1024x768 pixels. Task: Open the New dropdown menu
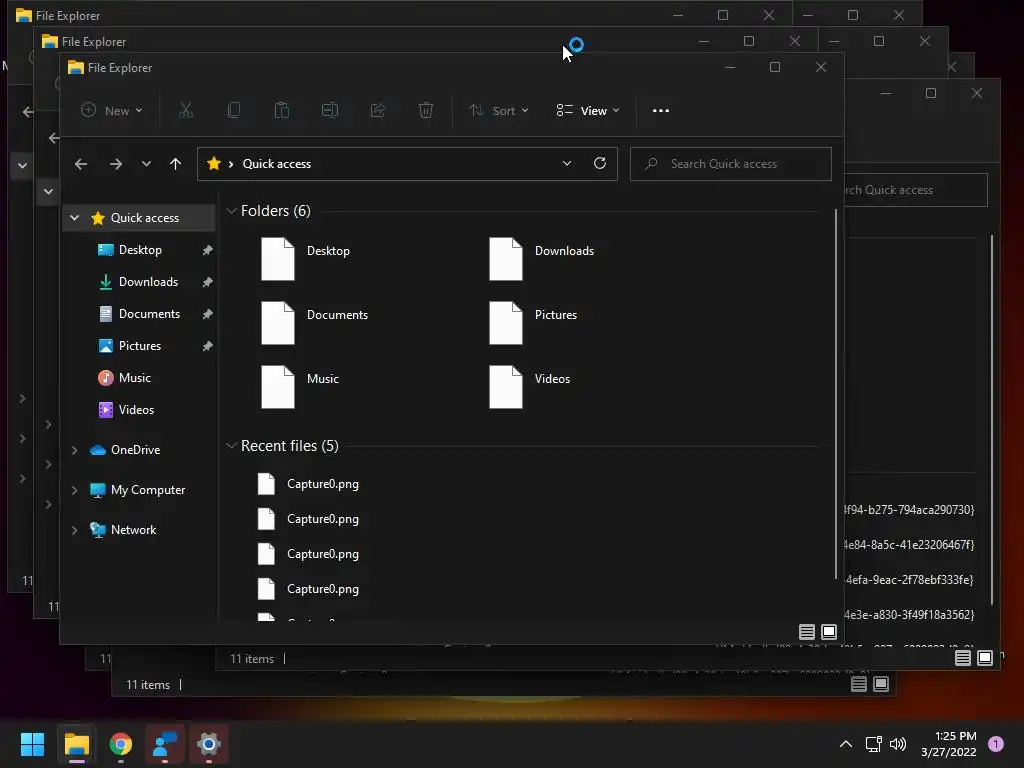[111, 110]
